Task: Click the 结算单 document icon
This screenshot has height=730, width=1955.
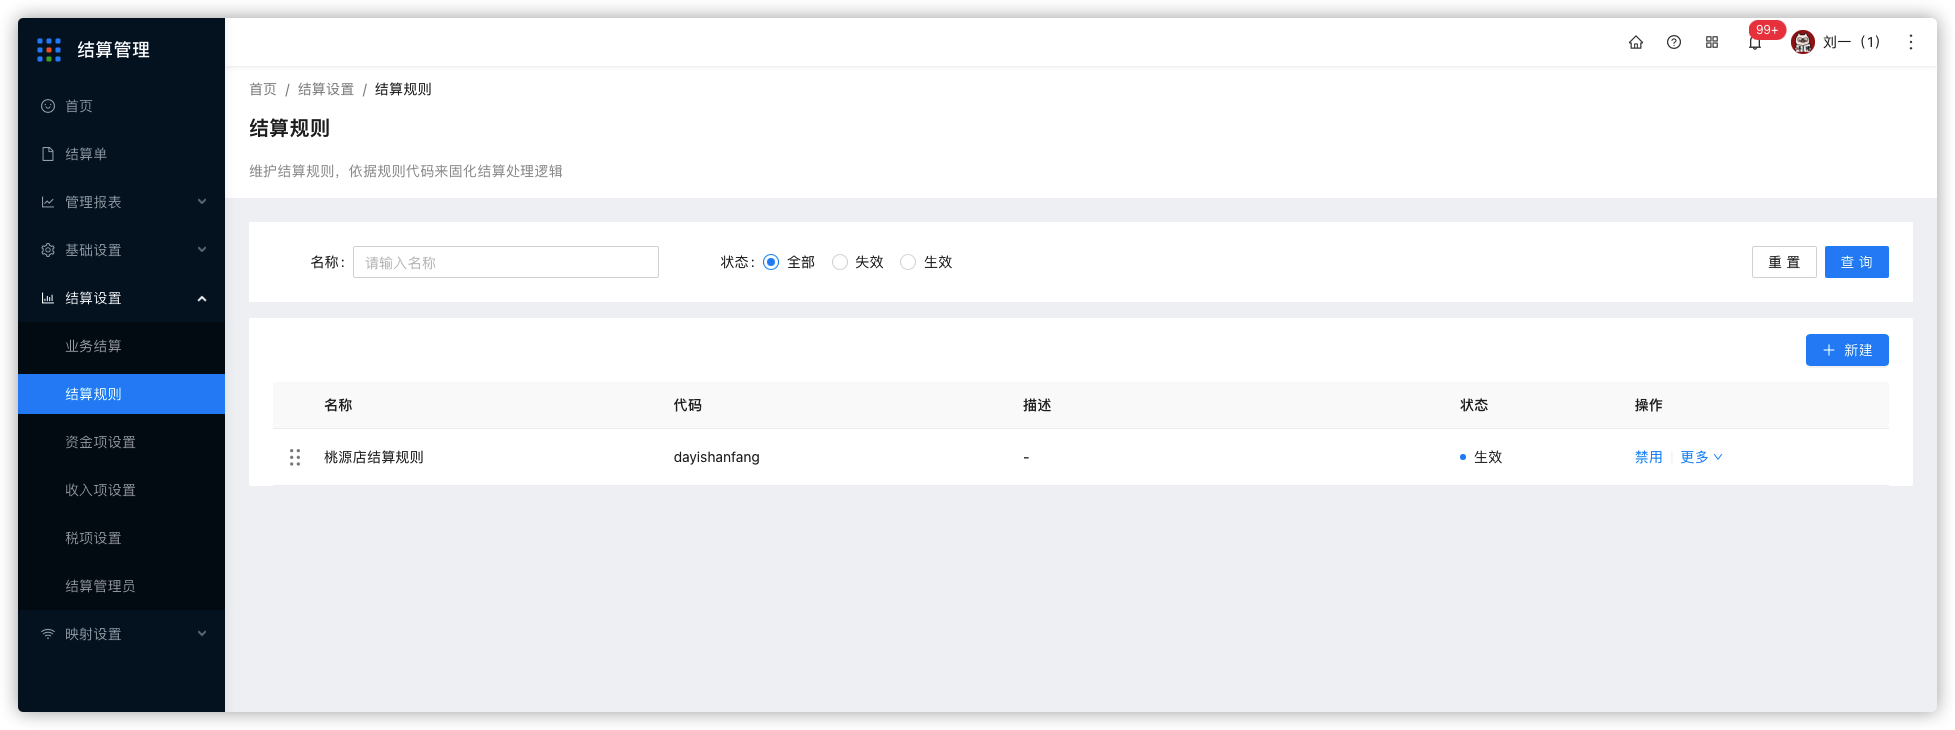Action: click(48, 154)
